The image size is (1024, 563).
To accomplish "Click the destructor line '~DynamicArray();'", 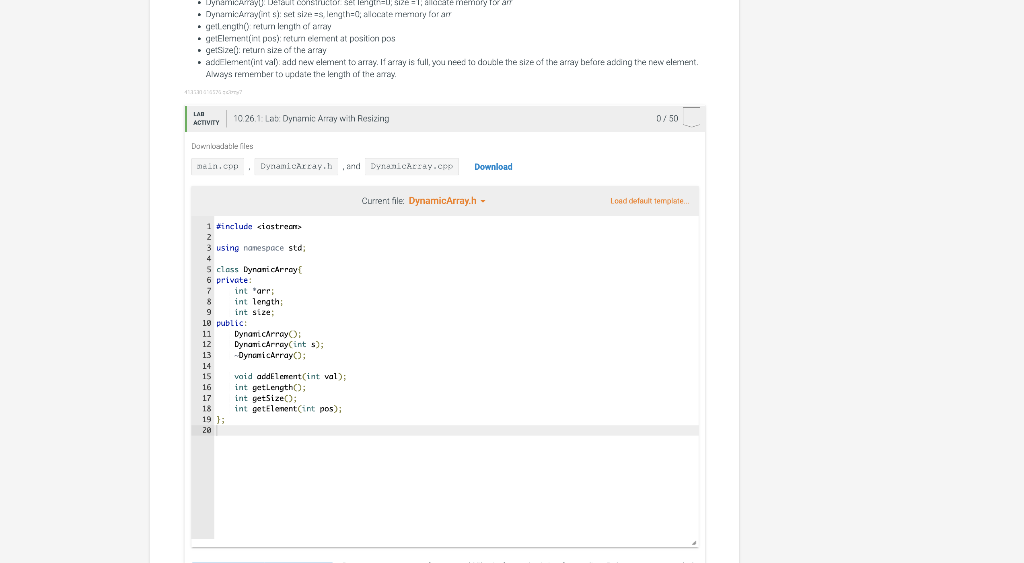I will (x=270, y=355).
